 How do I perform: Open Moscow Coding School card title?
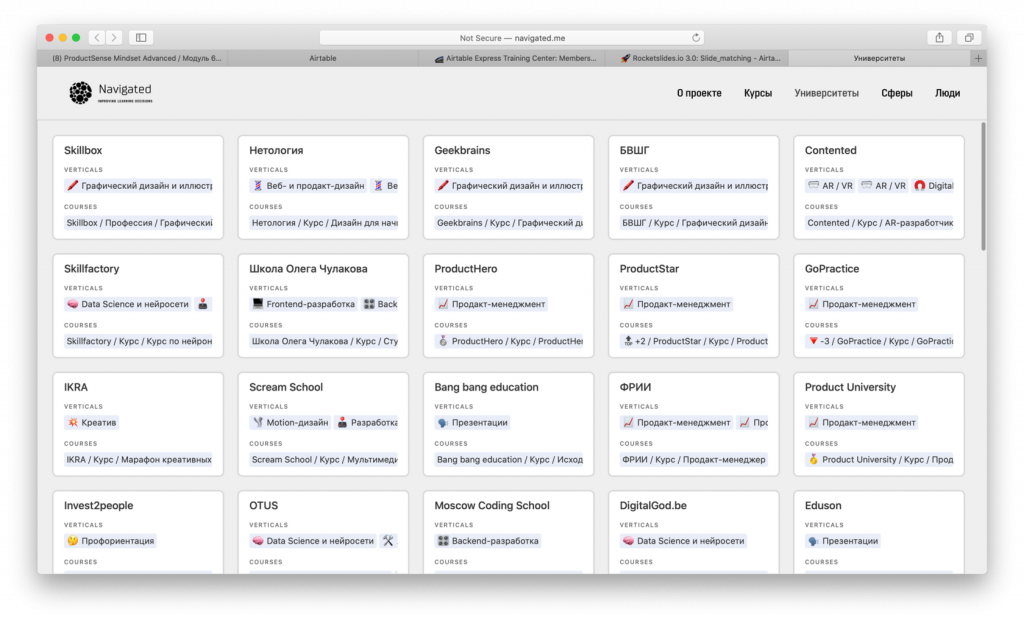pyautogui.click(x=492, y=505)
